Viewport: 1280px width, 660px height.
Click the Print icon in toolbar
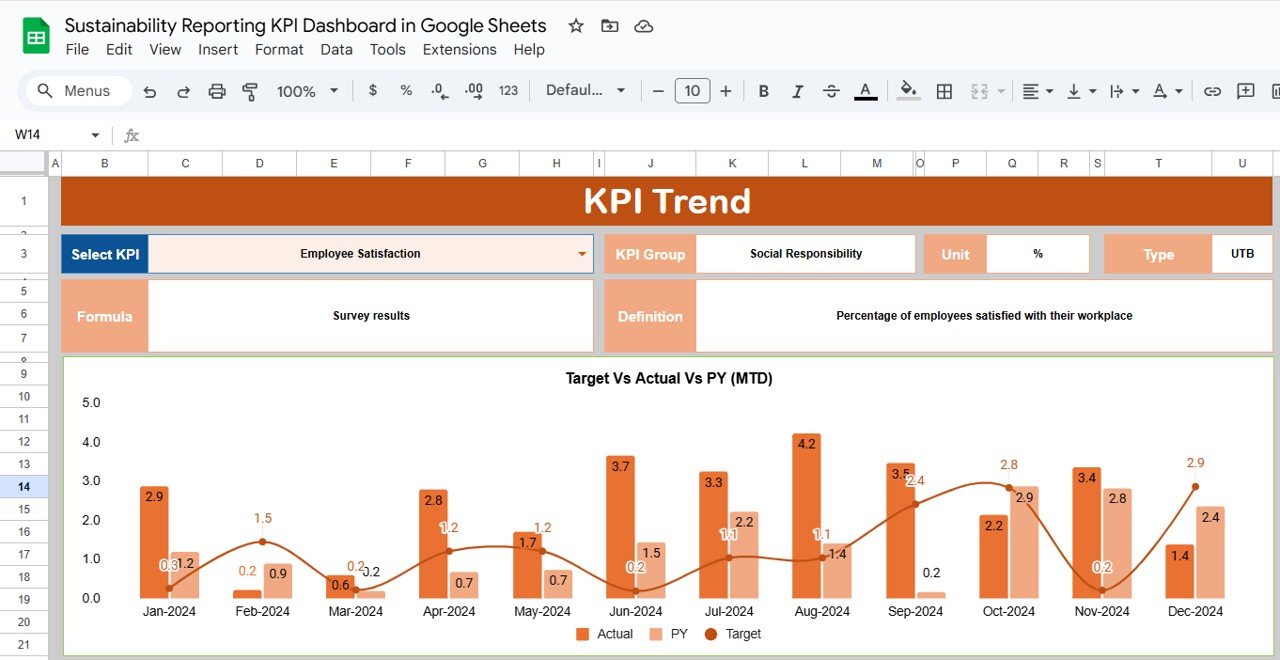(x=217, y=91)
